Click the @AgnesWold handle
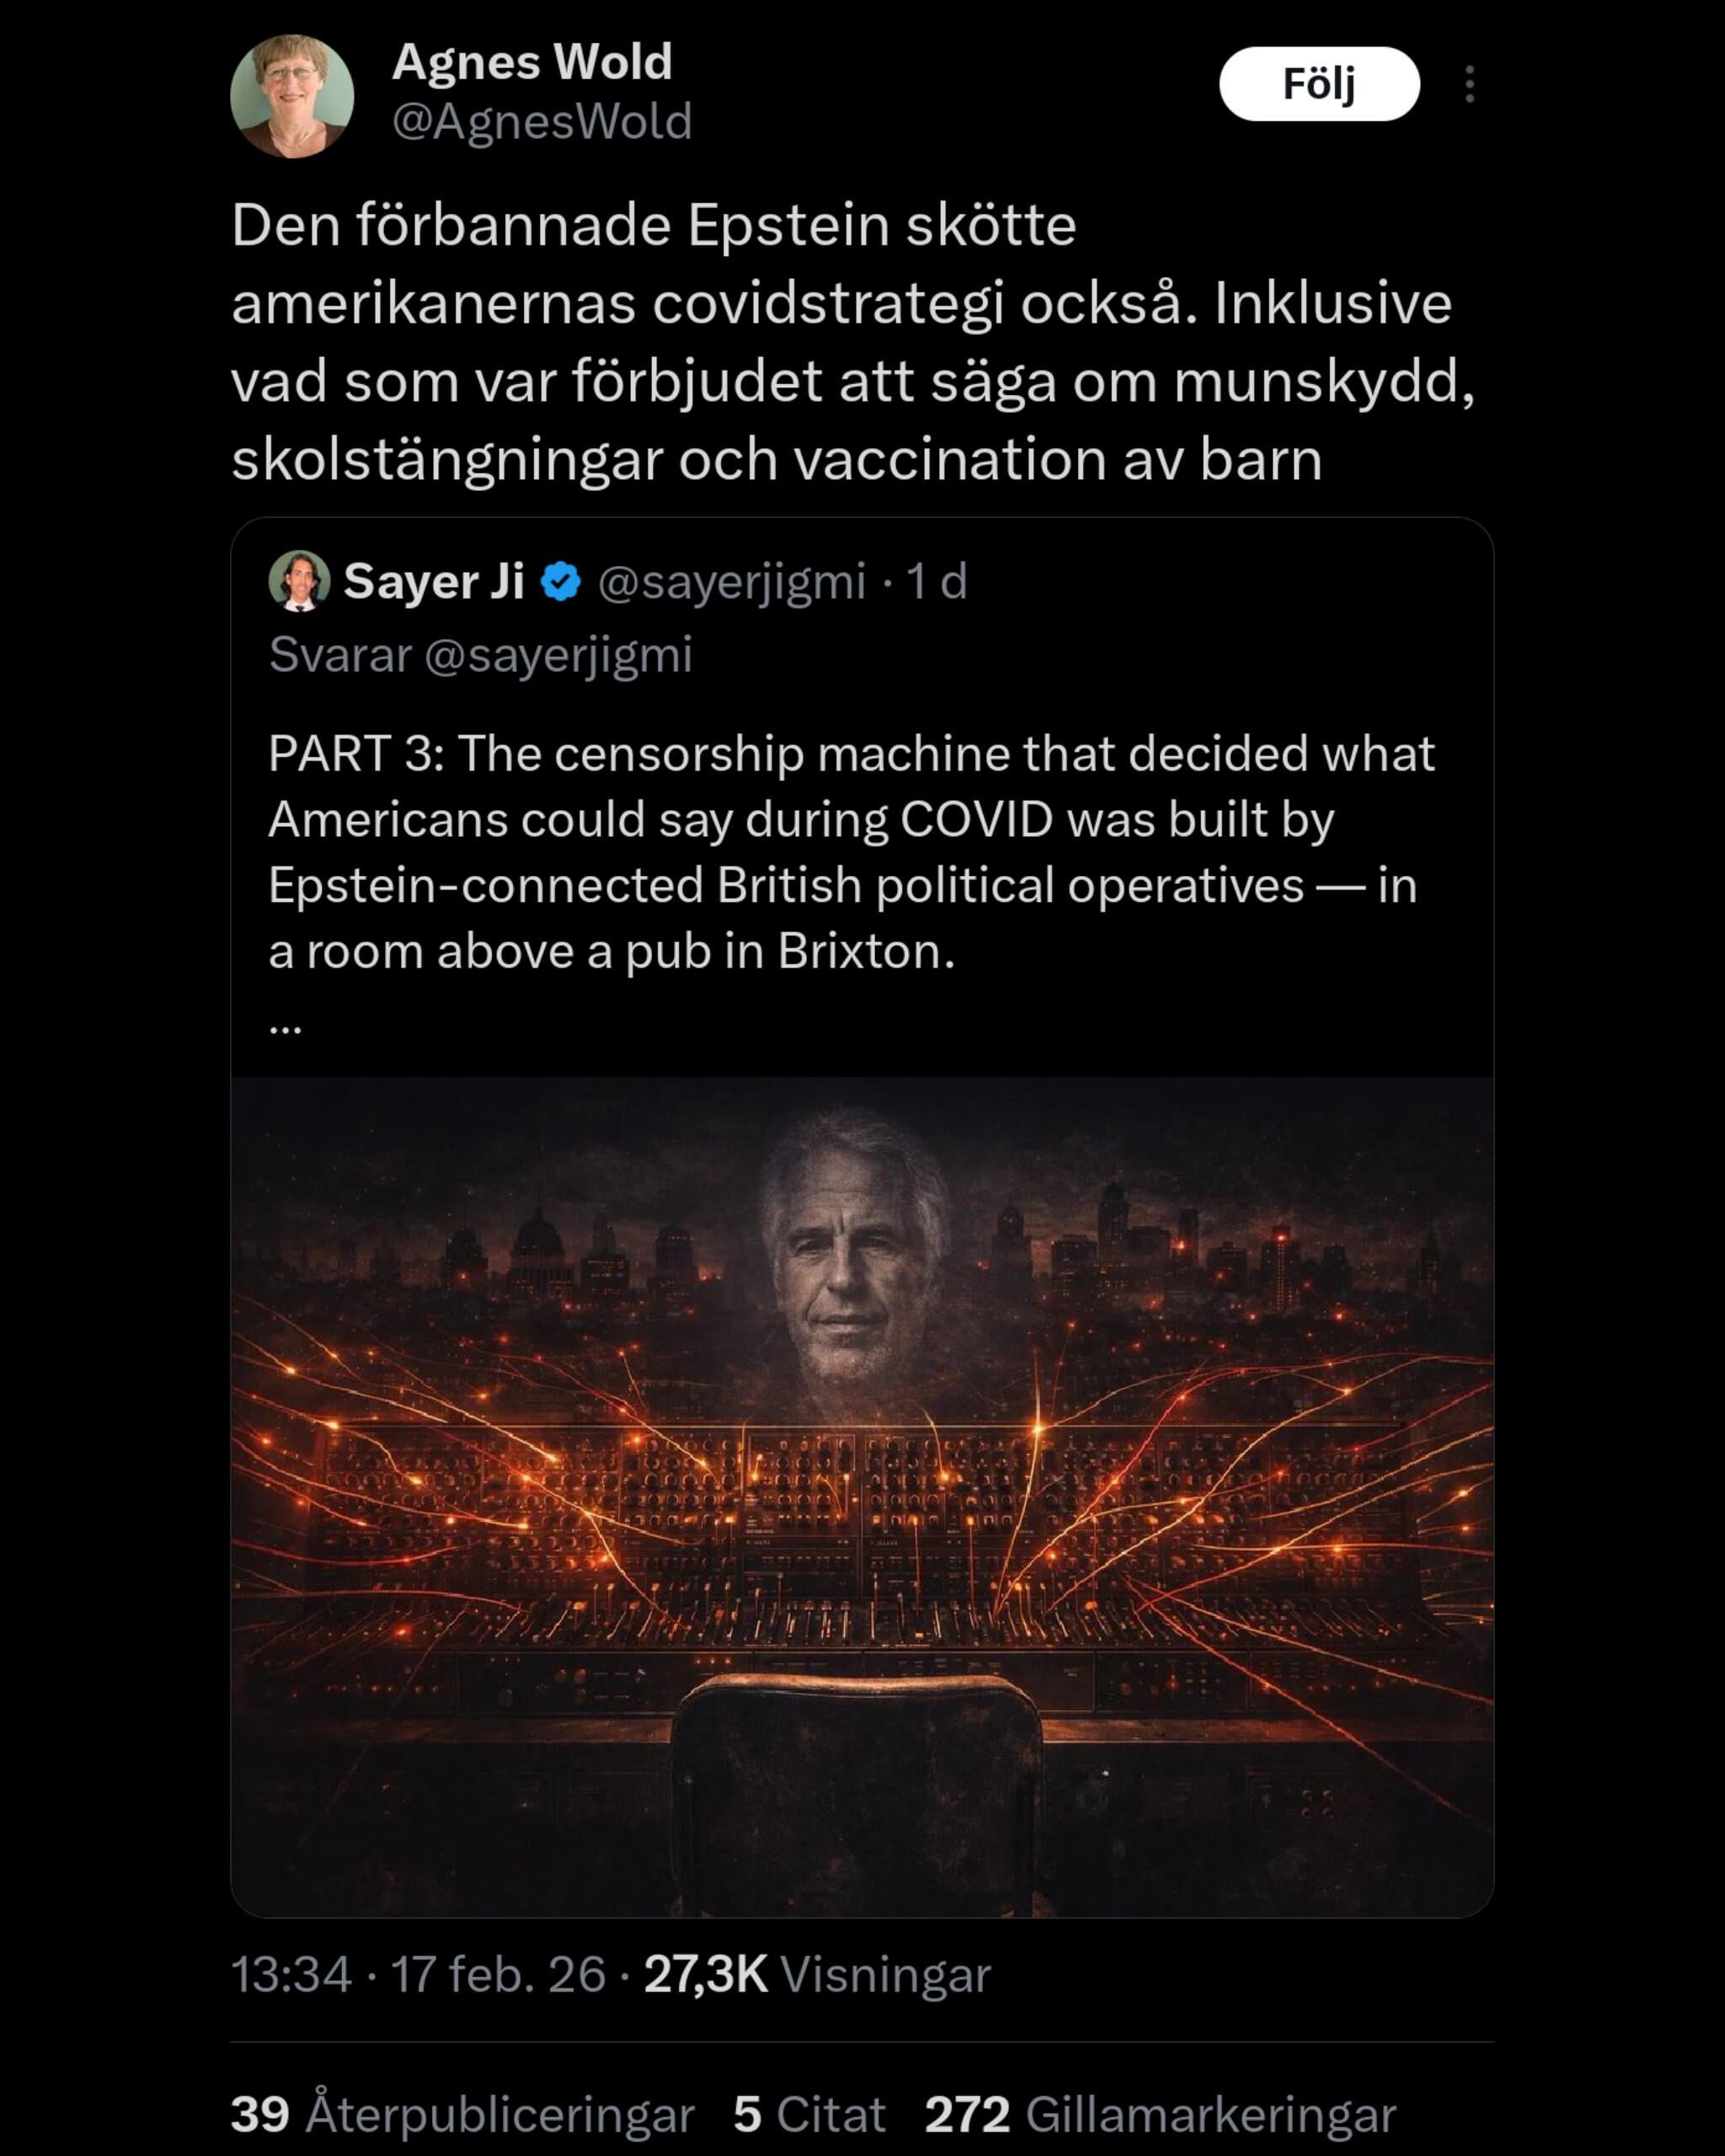The image size is (1725, 2156). (x=542, y=122)
